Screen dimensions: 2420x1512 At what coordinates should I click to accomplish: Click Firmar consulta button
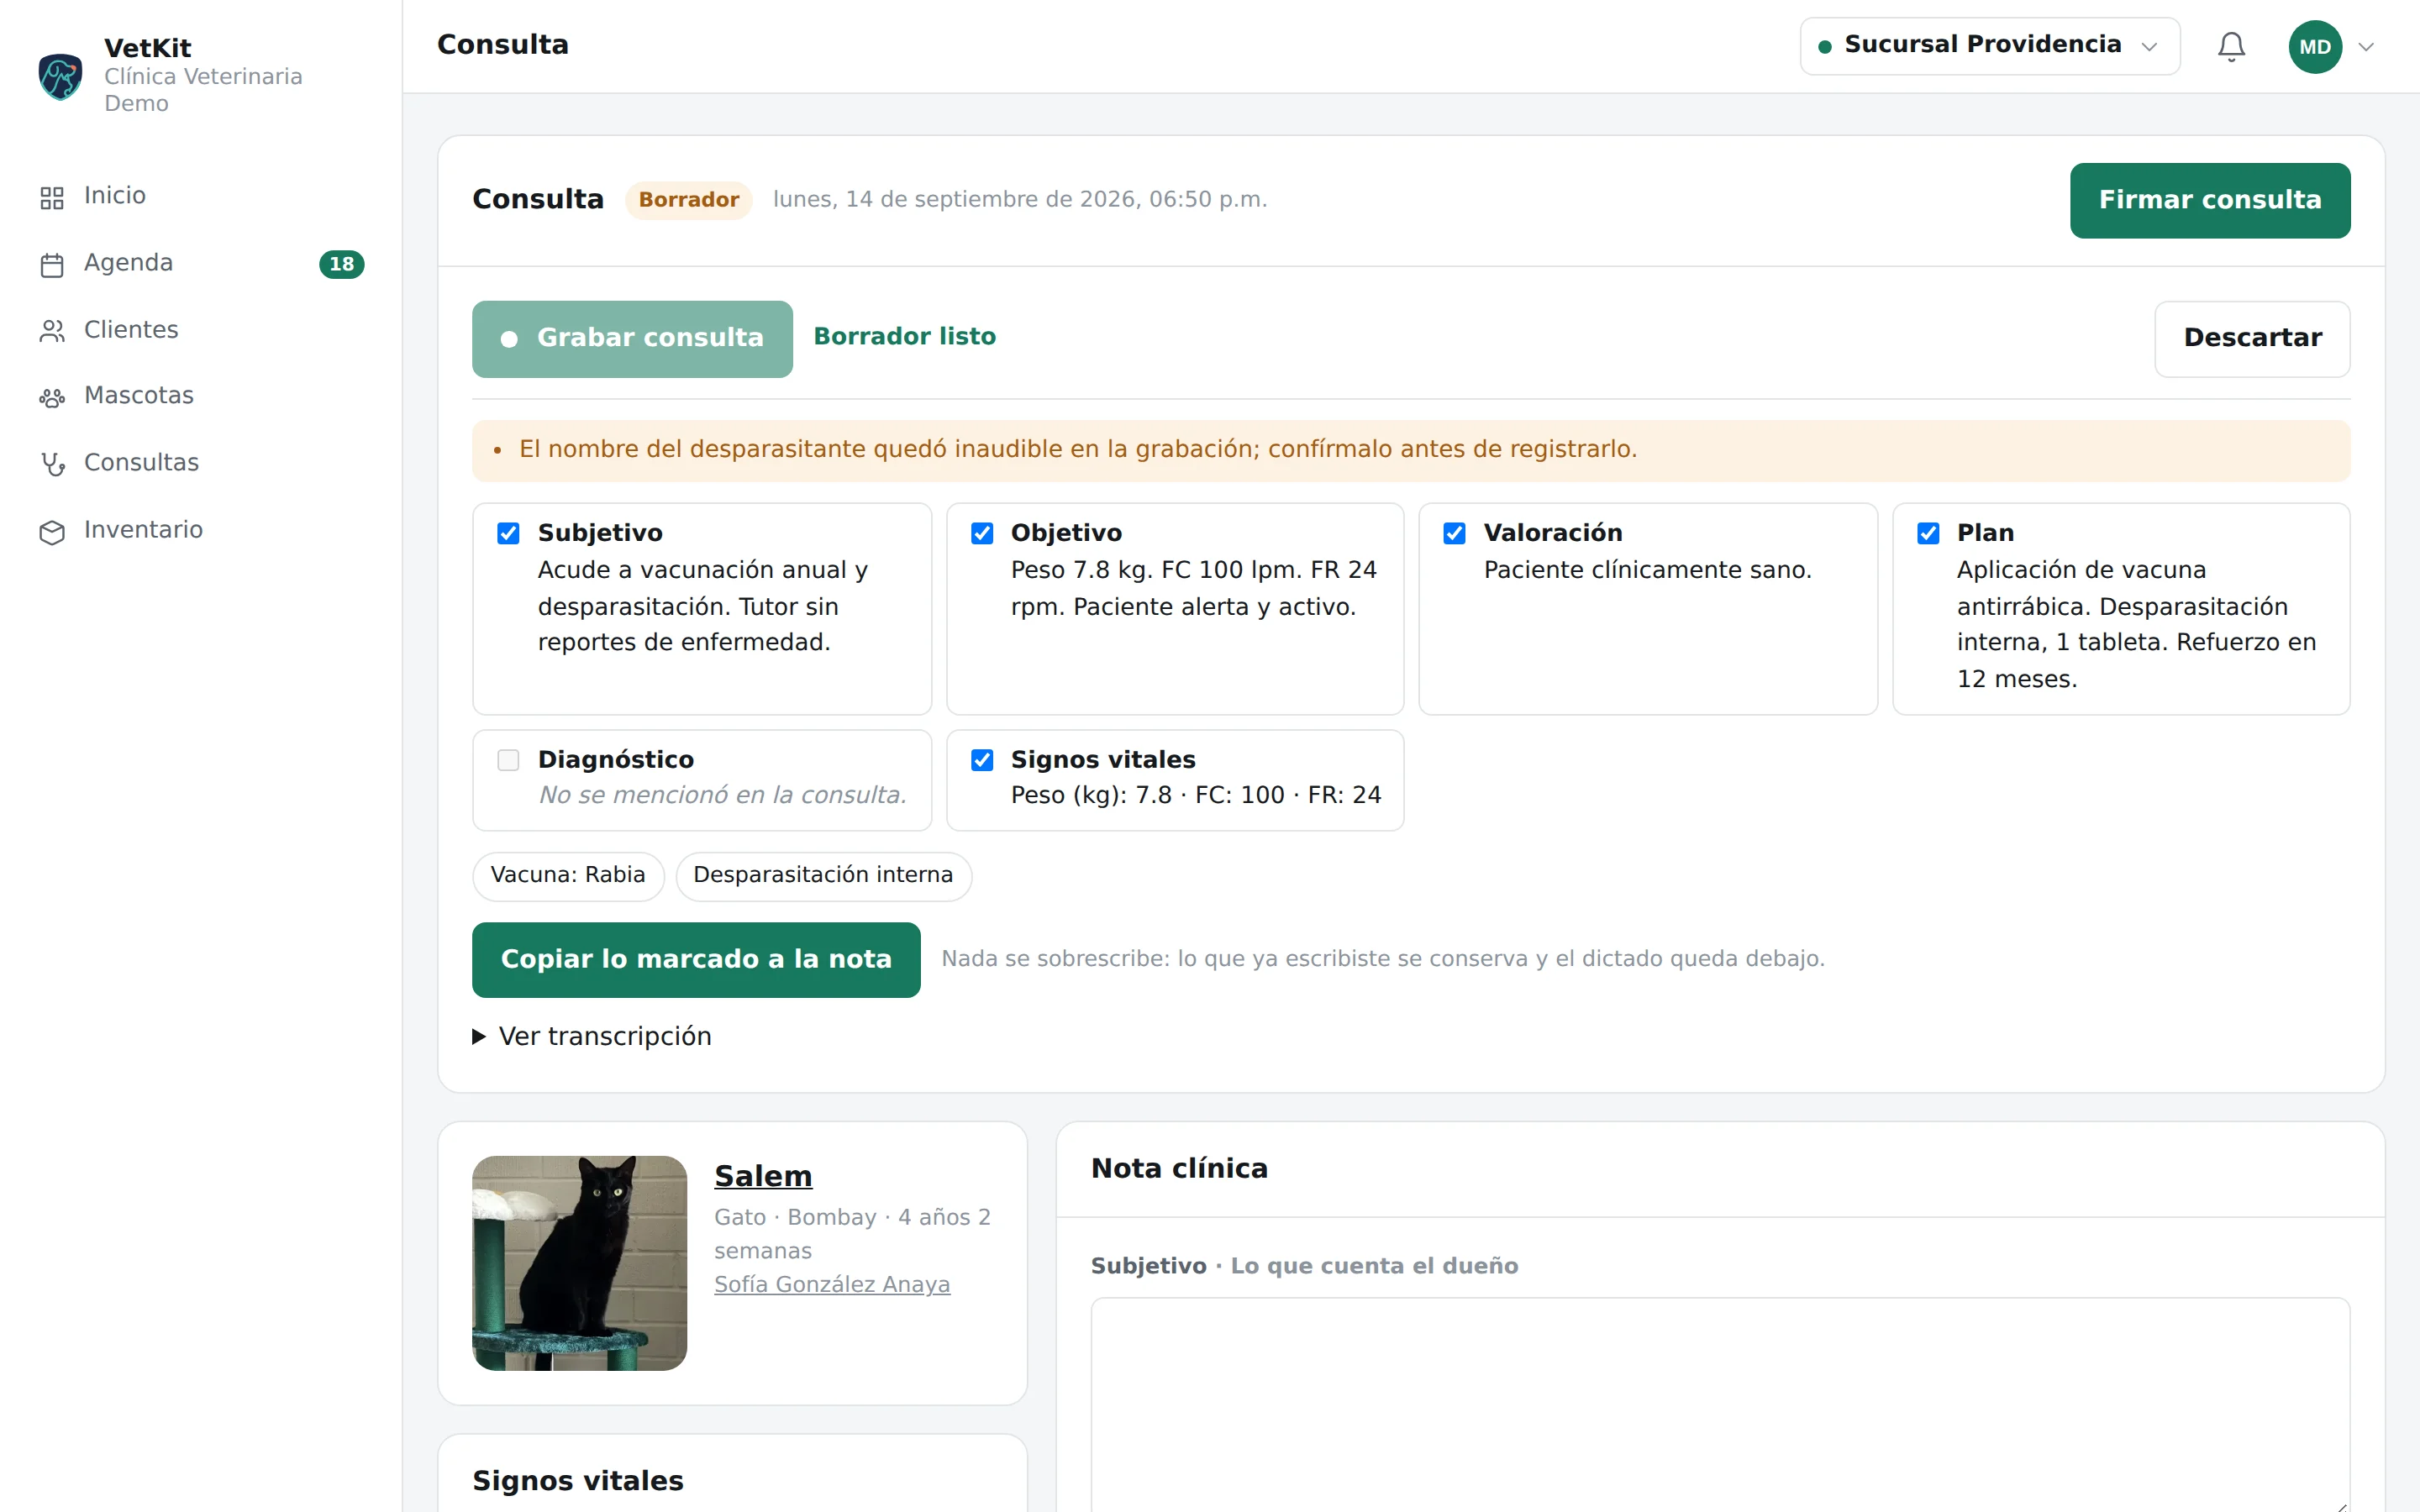[2209, 200]
